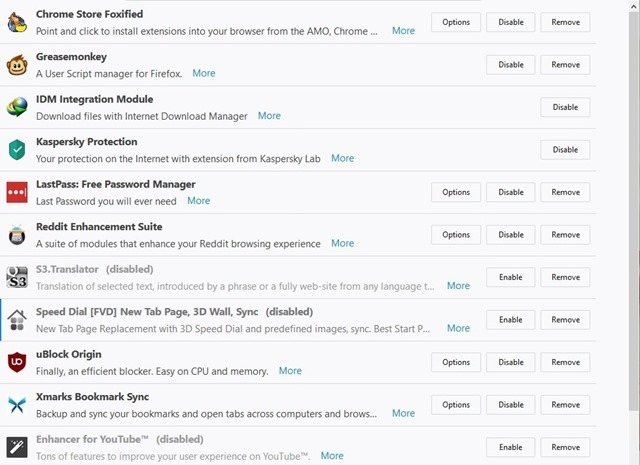This screenshot has height=465, width=640.
Task: Click the Xmarks Bookmark Sync icon
Action: pyautogui.click(x=17, y=405)
